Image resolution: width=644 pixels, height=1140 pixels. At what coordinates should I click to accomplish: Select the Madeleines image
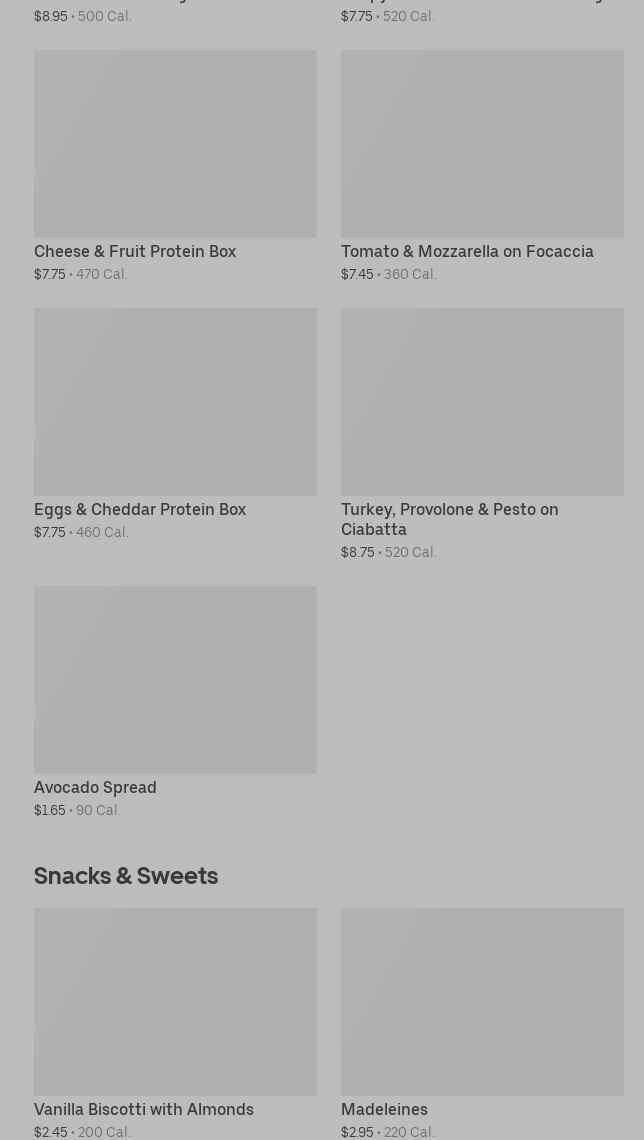coord(482,1002)
